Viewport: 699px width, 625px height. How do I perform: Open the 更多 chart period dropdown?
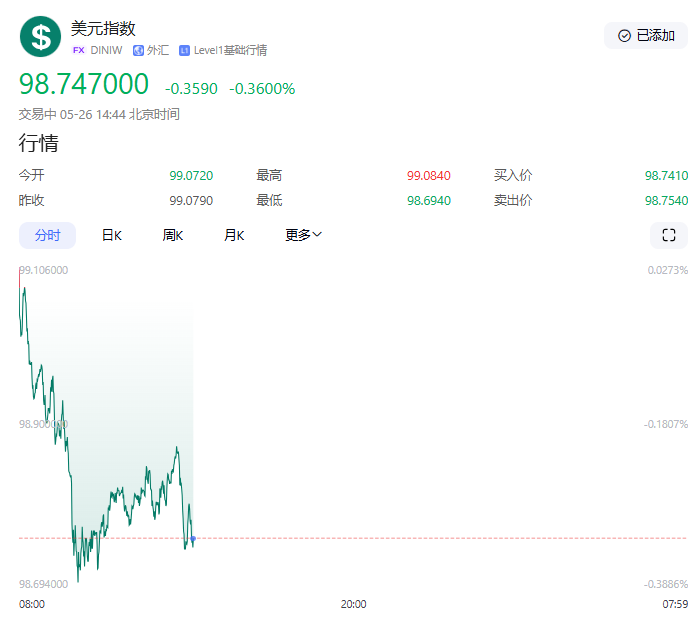pyautogui.click(x=303, y=235)
